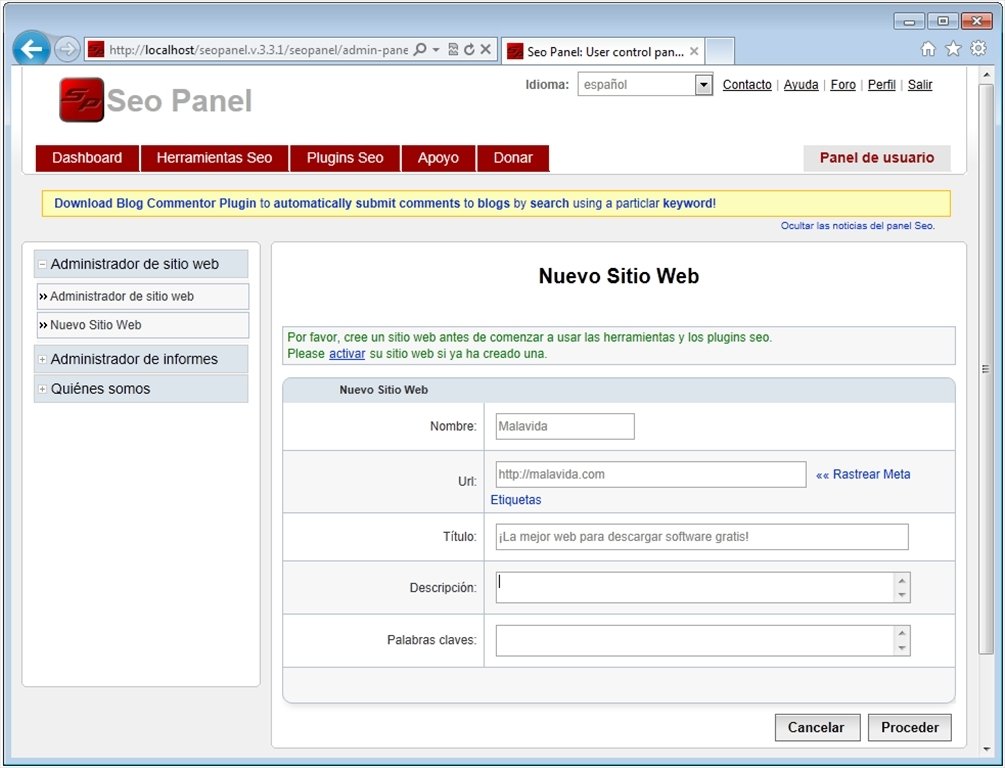Open the Idioma language dropdown
Image resolution: width=1005 pixels, height=768 pixels.
(x=645, y=85)
